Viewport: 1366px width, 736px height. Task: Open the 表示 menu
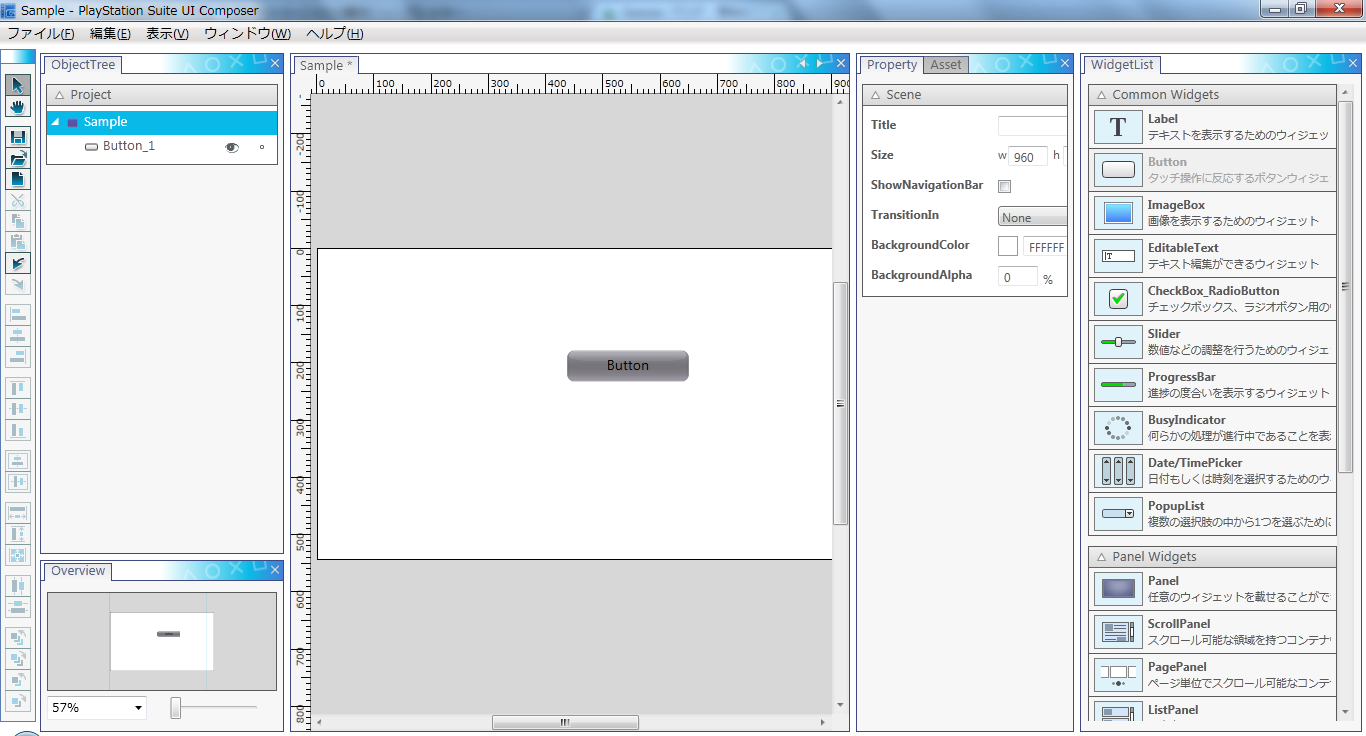tap(167, 34)
